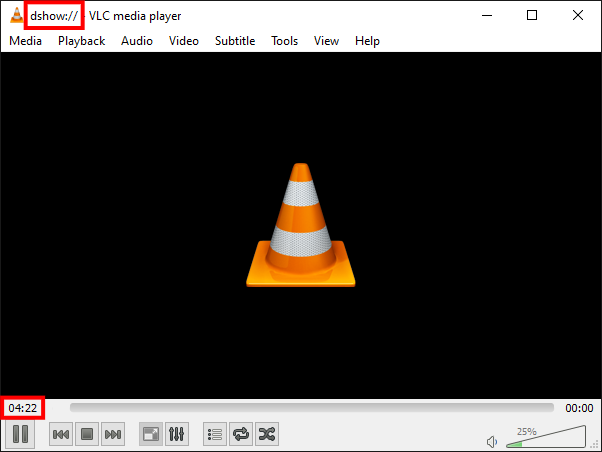602x452 pixels.
Task: Click the playback seek bar
Action: pos(312,407)
